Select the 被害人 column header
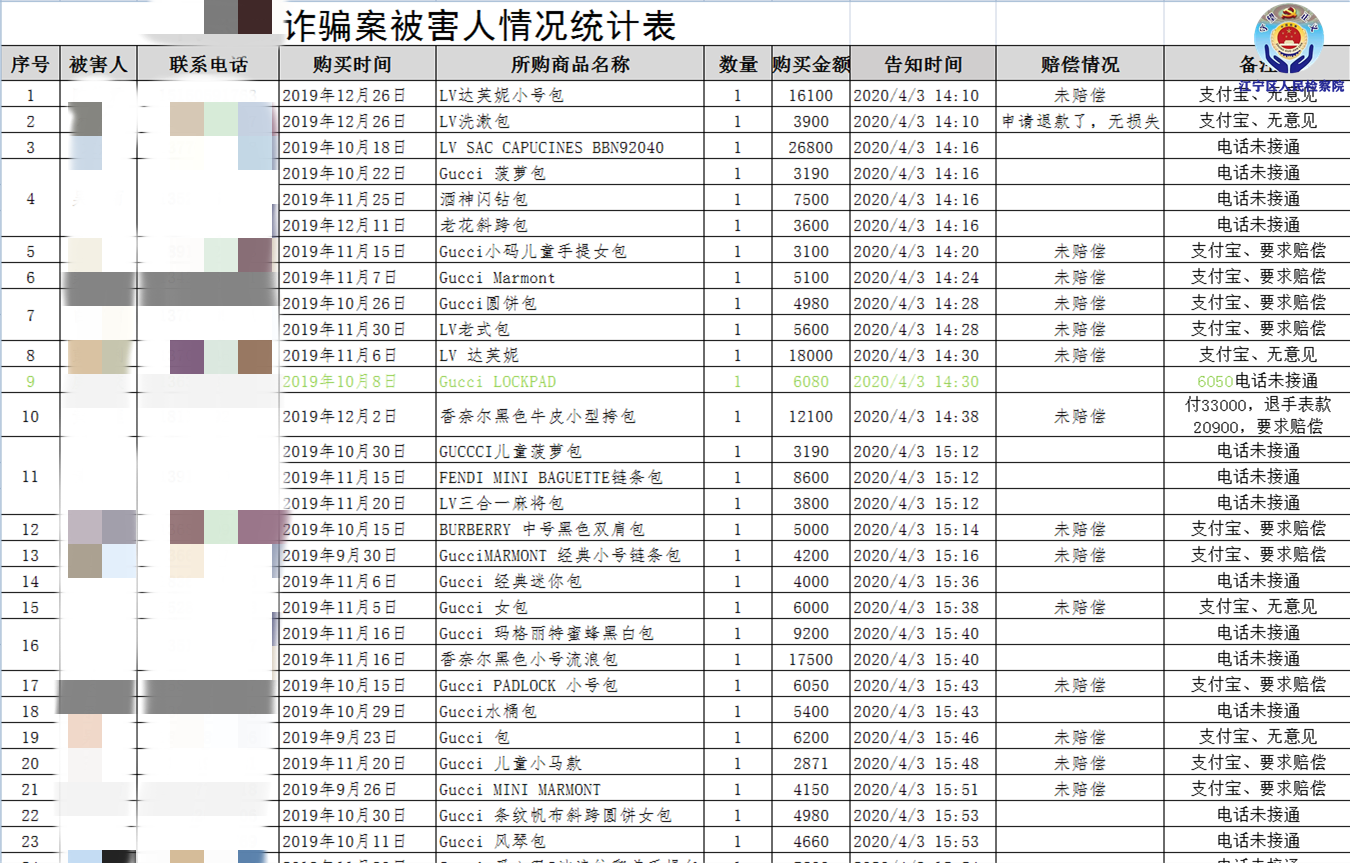 98,65
